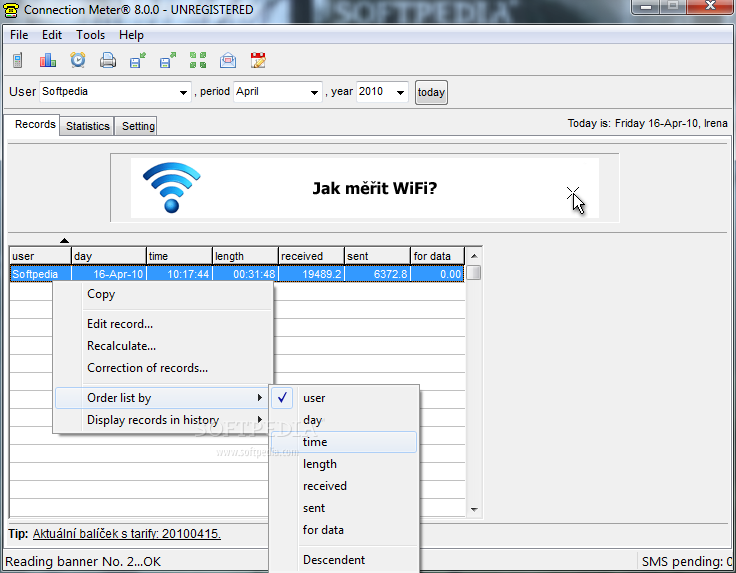Click the day column header
Image resolution: width=736 pixels, height=573 pixels.
coord(109,256)
